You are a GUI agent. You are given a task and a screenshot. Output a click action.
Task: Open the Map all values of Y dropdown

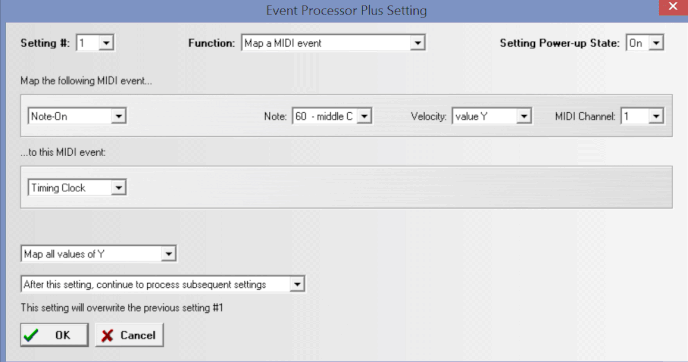coord(99,254)
